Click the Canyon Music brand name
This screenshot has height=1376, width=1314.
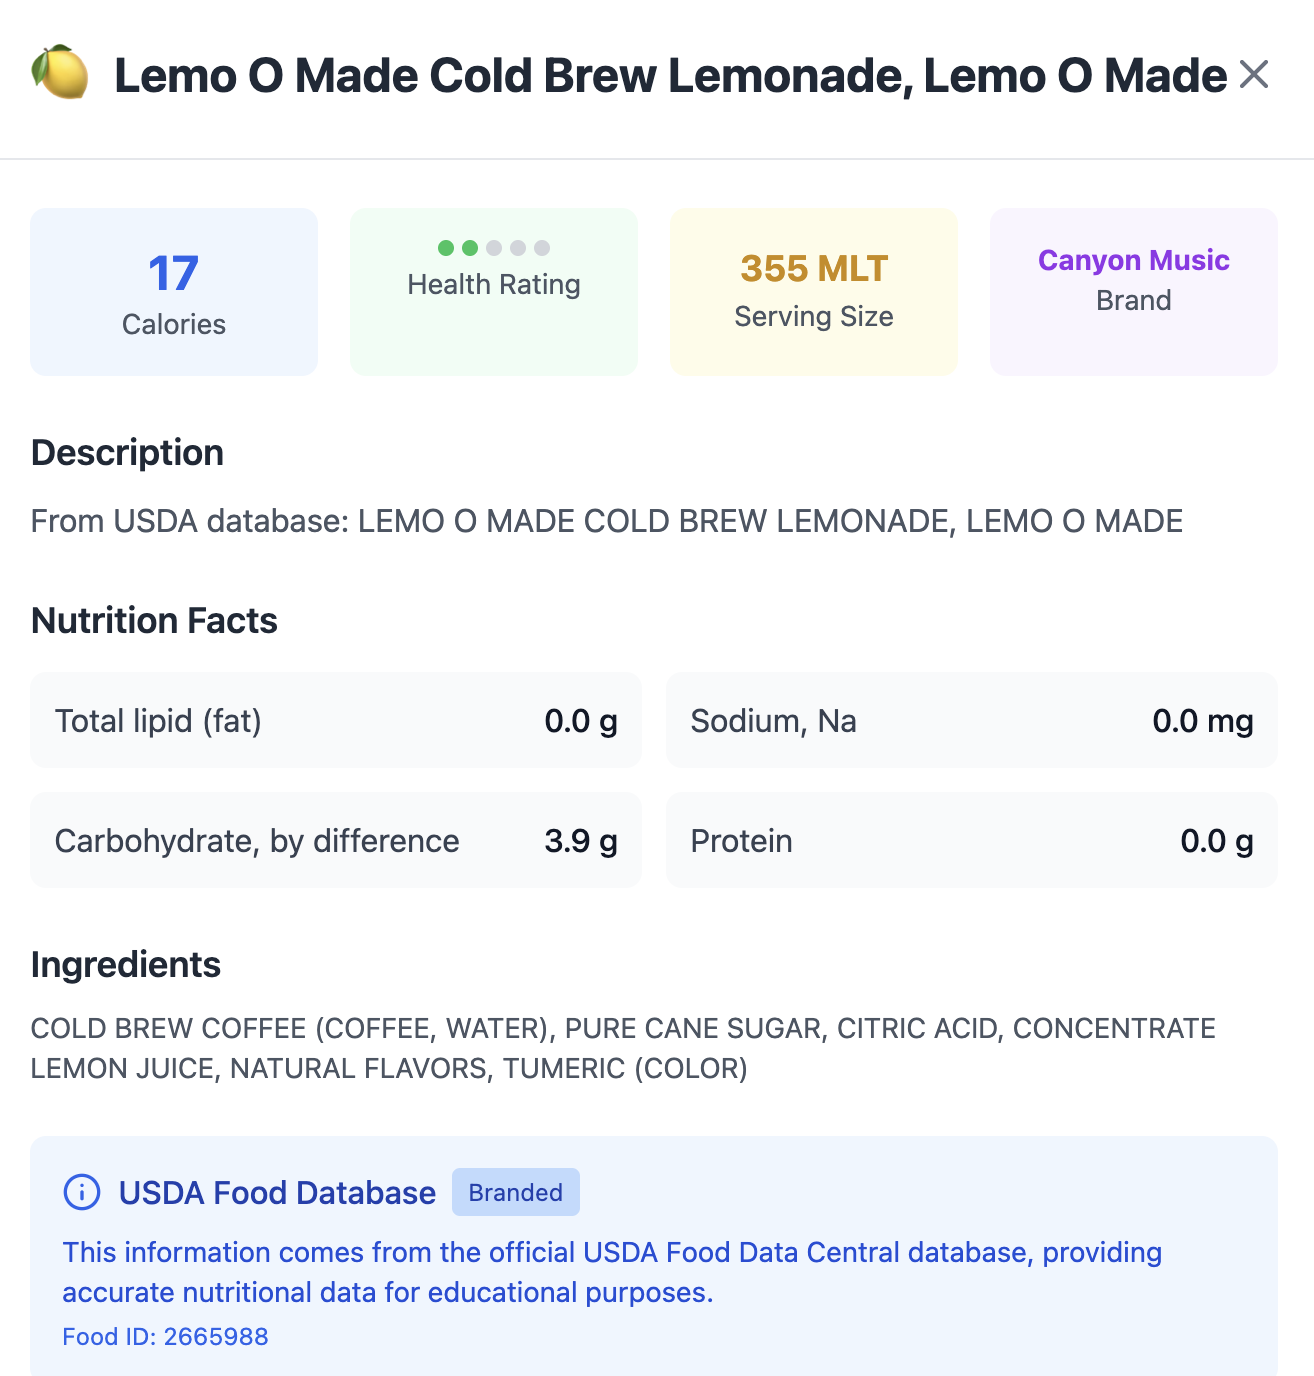[x=1133, y=260]
